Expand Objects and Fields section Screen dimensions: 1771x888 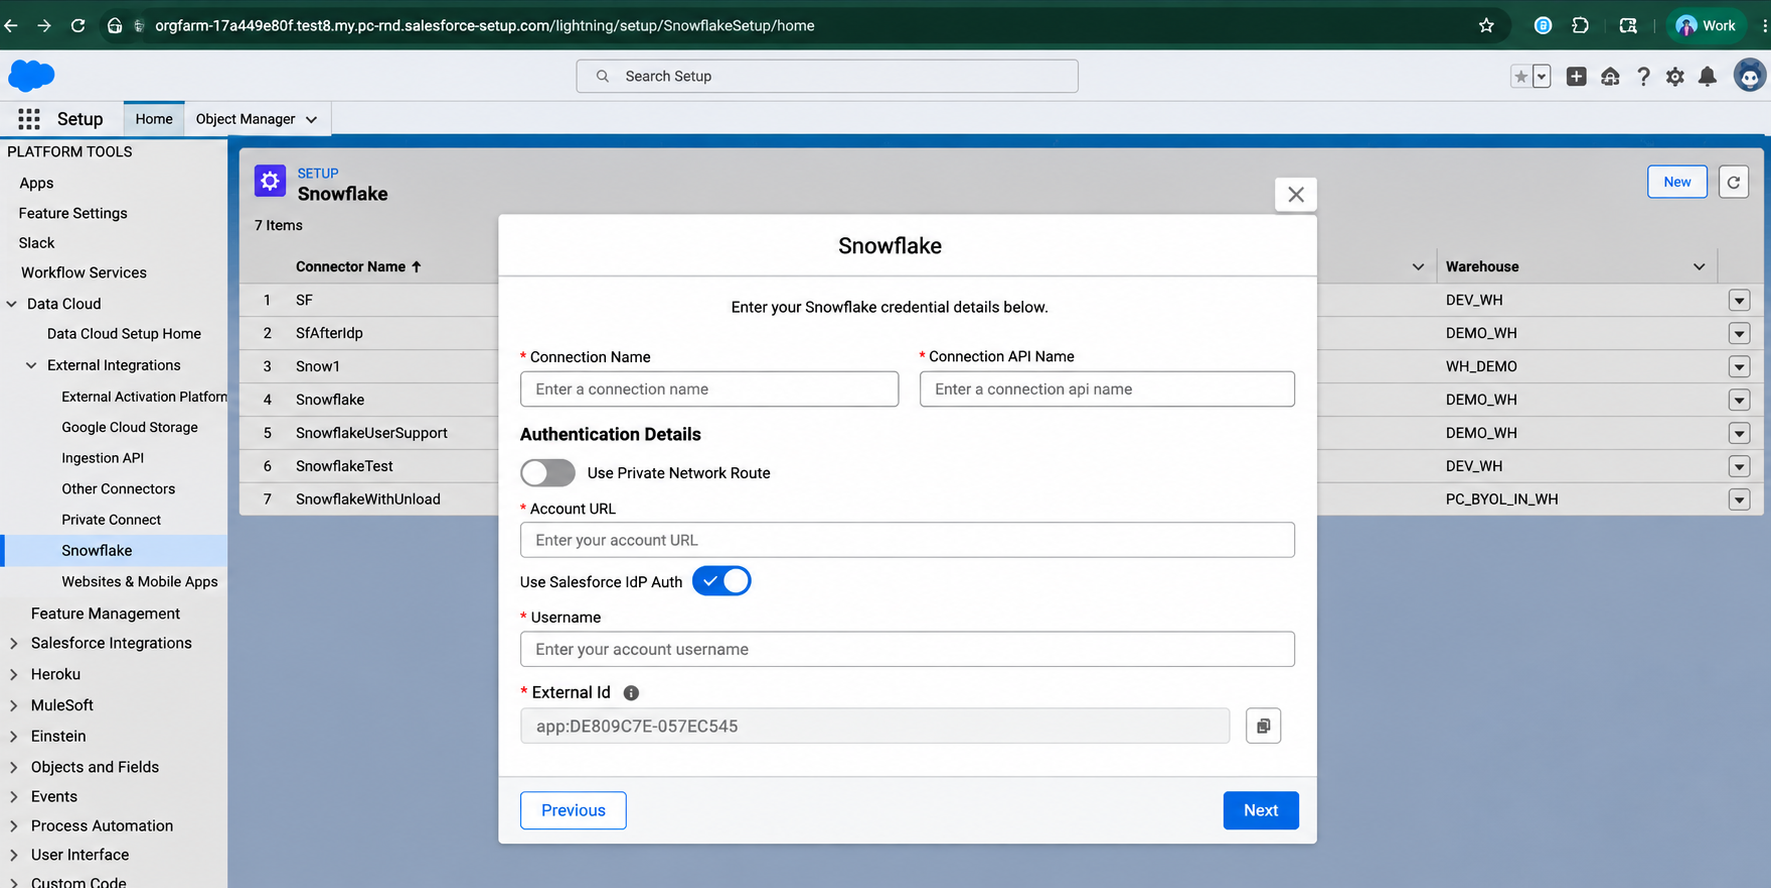(14, 768)
